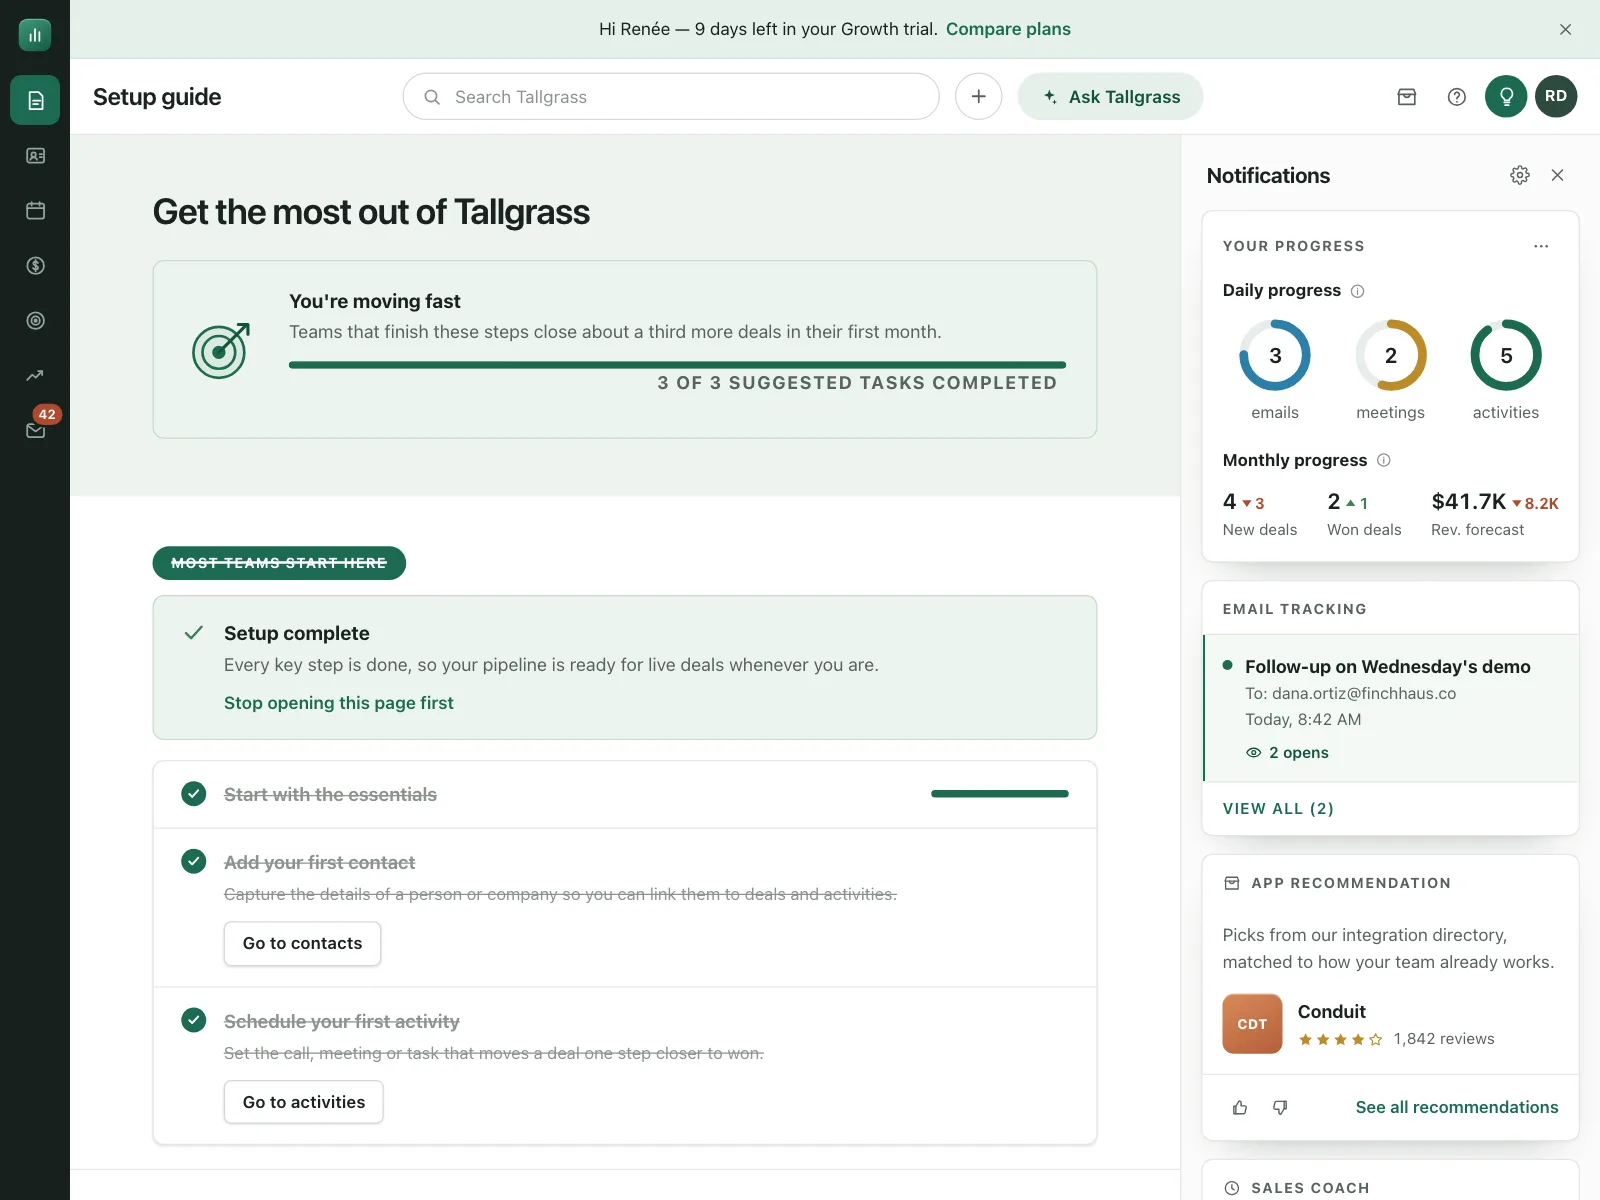Image resolution: width=1600 pixels, height=1200 pixels.
Task: Click the thumbs down recommendation icon
Action: coord(1280,1107)
